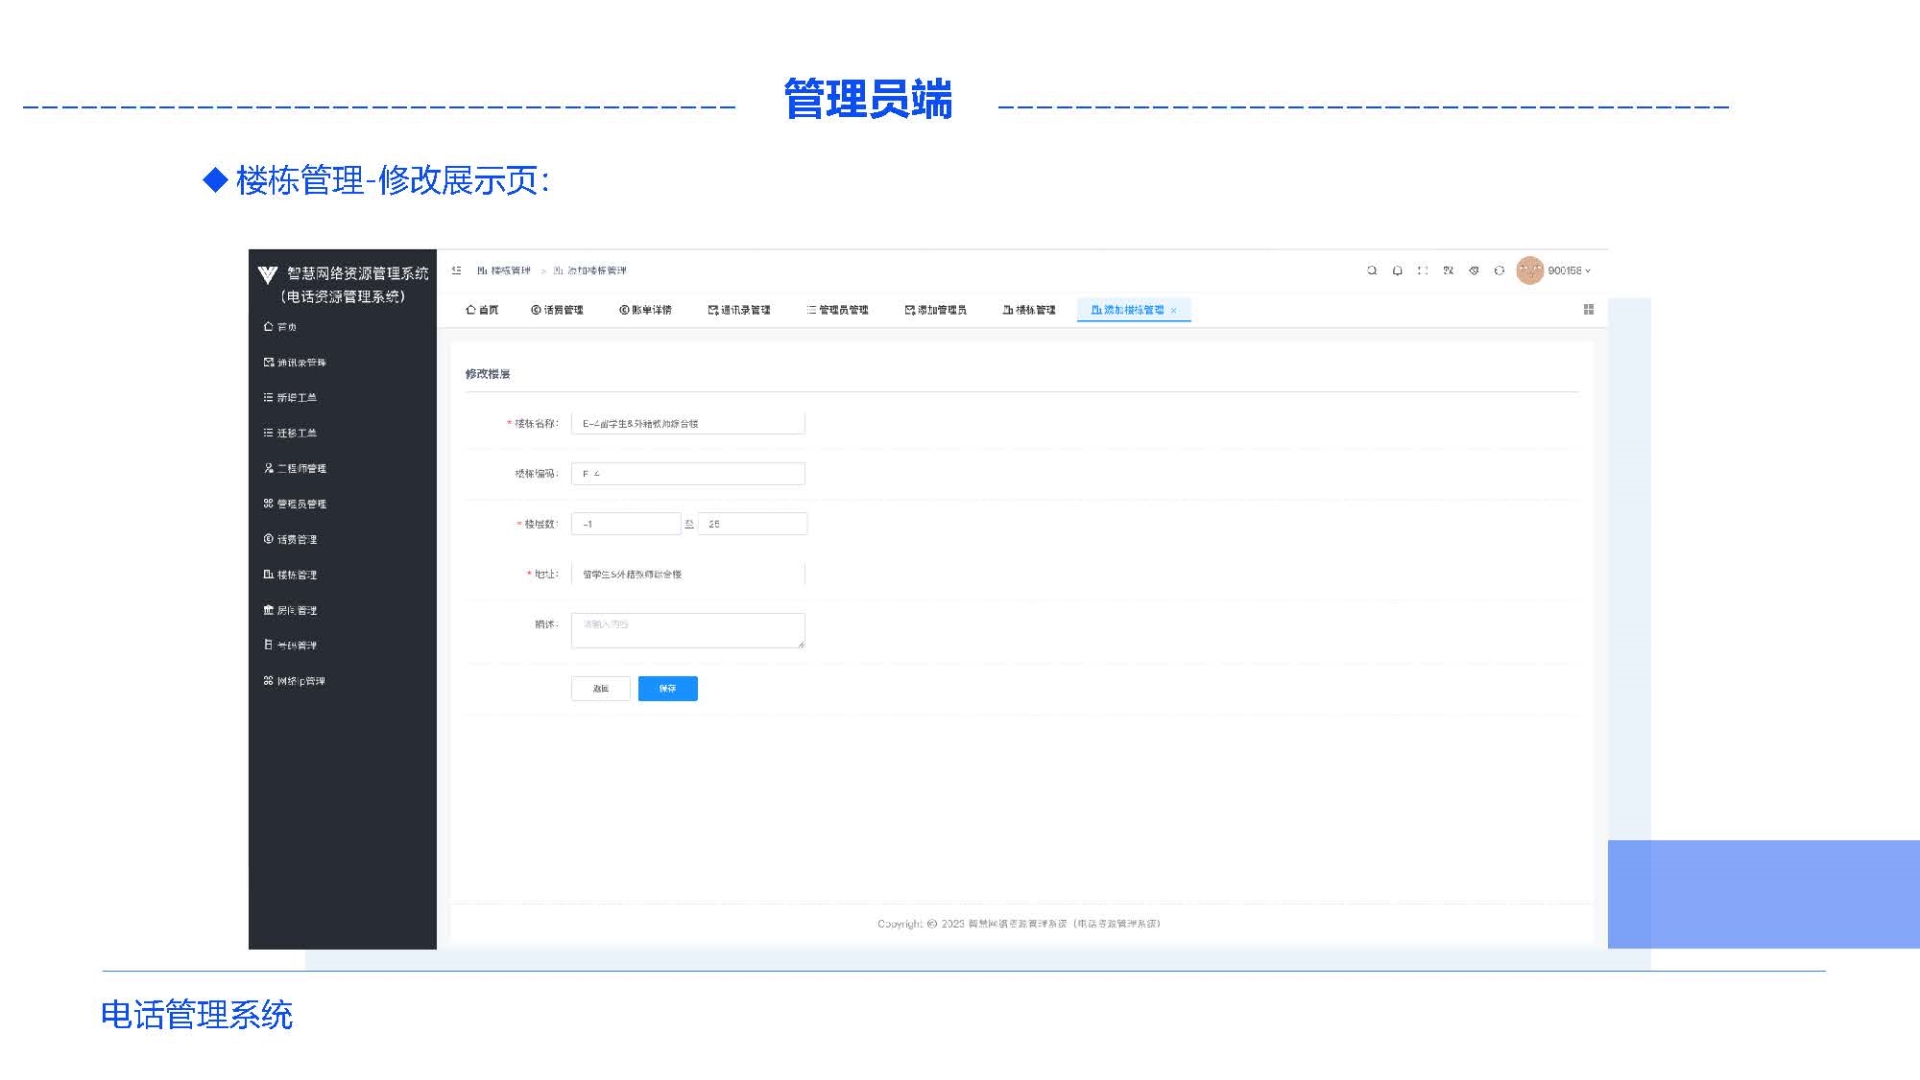Viewport: 1920px width, 1080px height.
Task: Click the language translation icon
Action: pos(1448,271)
